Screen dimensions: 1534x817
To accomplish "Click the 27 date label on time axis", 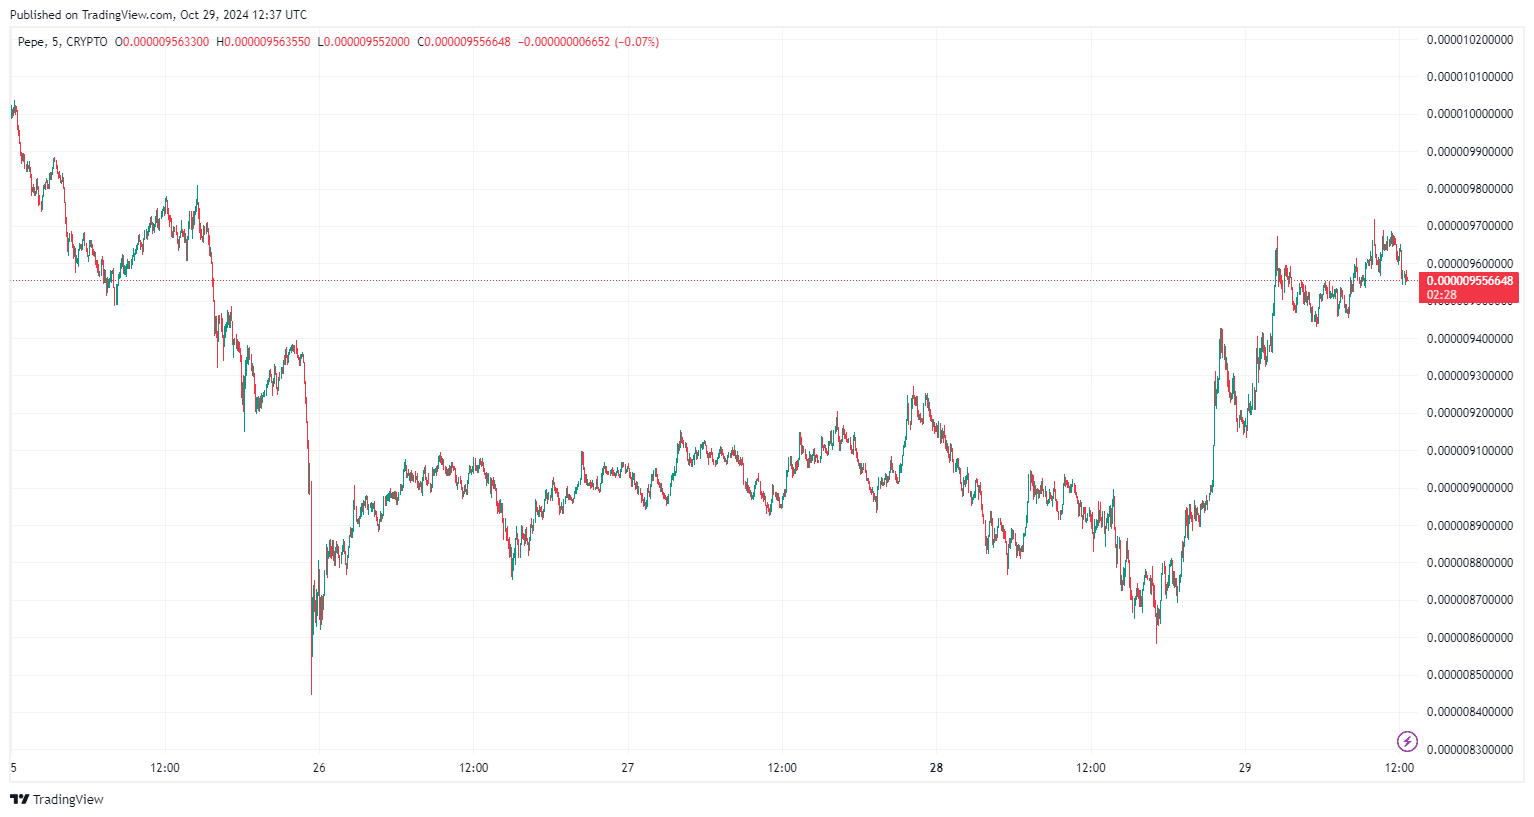I will (x=628, y=768).
